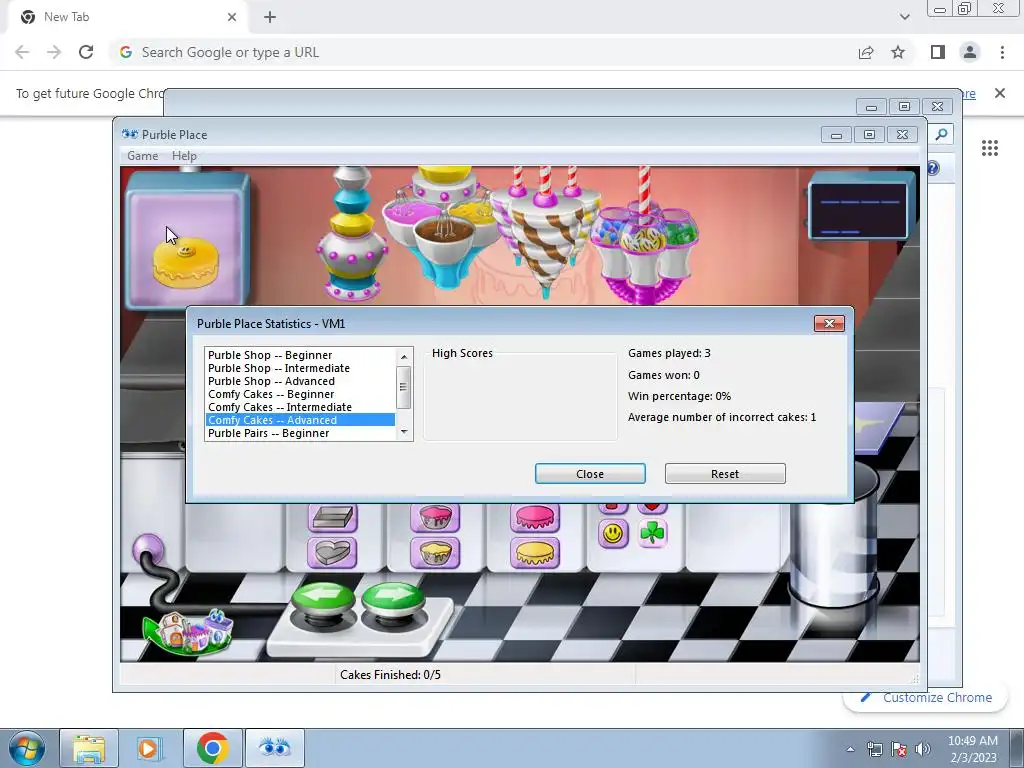The width and height of the screenshot is (1024, 768).
Task: Open Windows Explorer from taskbar
Action: coord(89,748)
